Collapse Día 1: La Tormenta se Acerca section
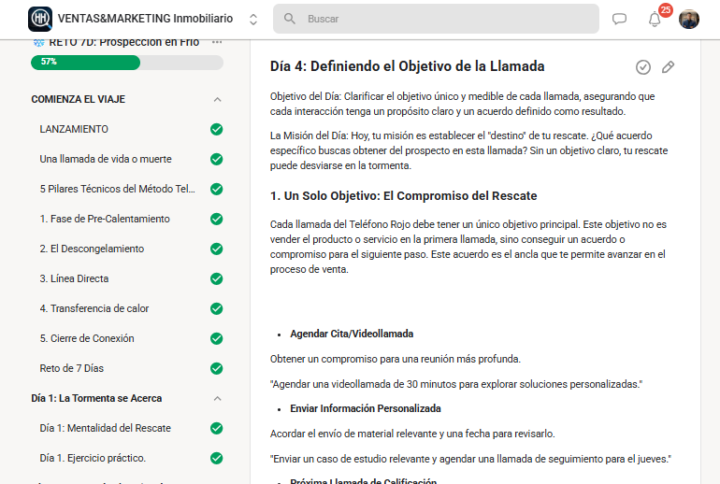Viewport: 720px width, 484px height. [x=217, y=399]
